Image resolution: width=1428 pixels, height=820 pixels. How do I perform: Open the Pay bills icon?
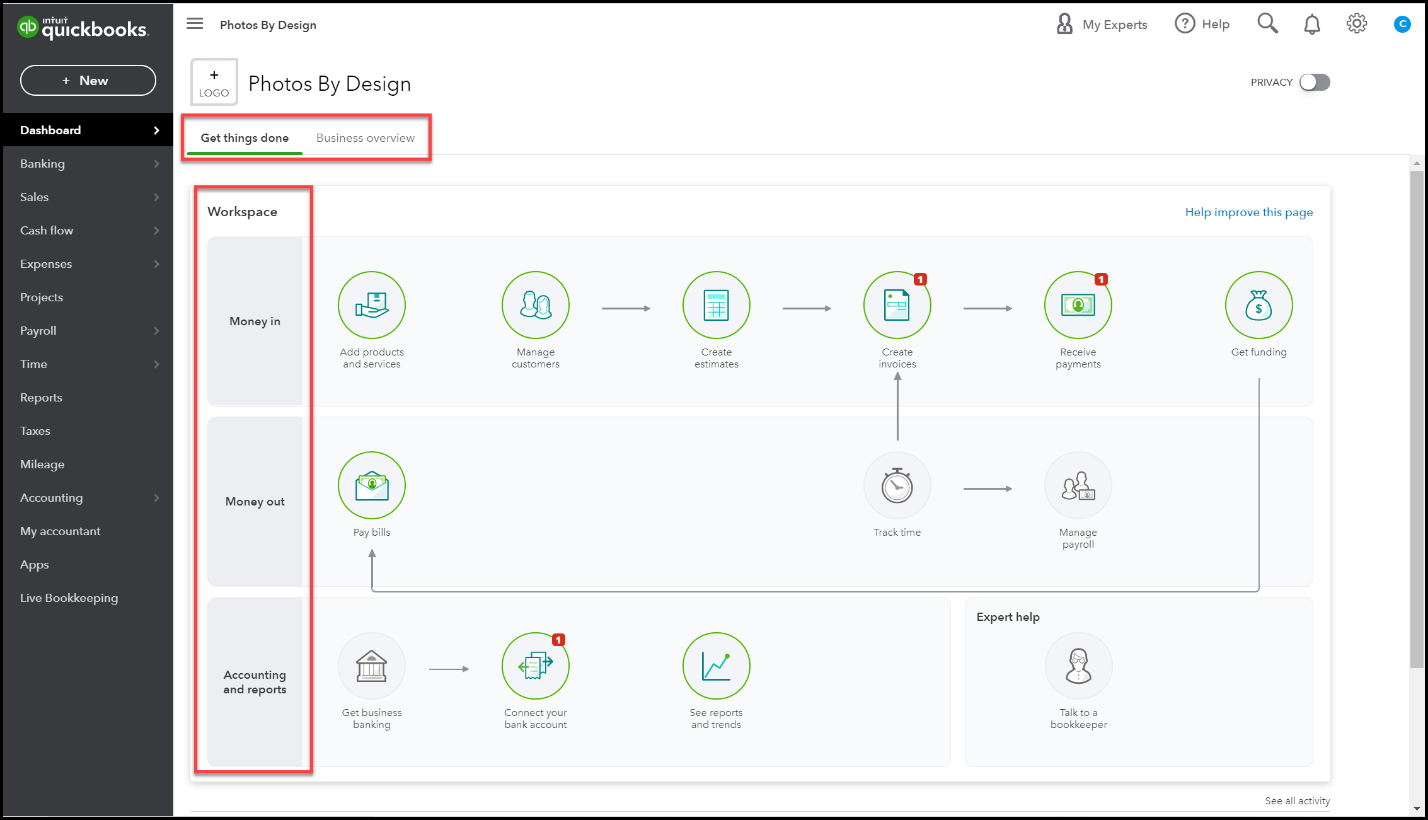click(x=372, y=485)
